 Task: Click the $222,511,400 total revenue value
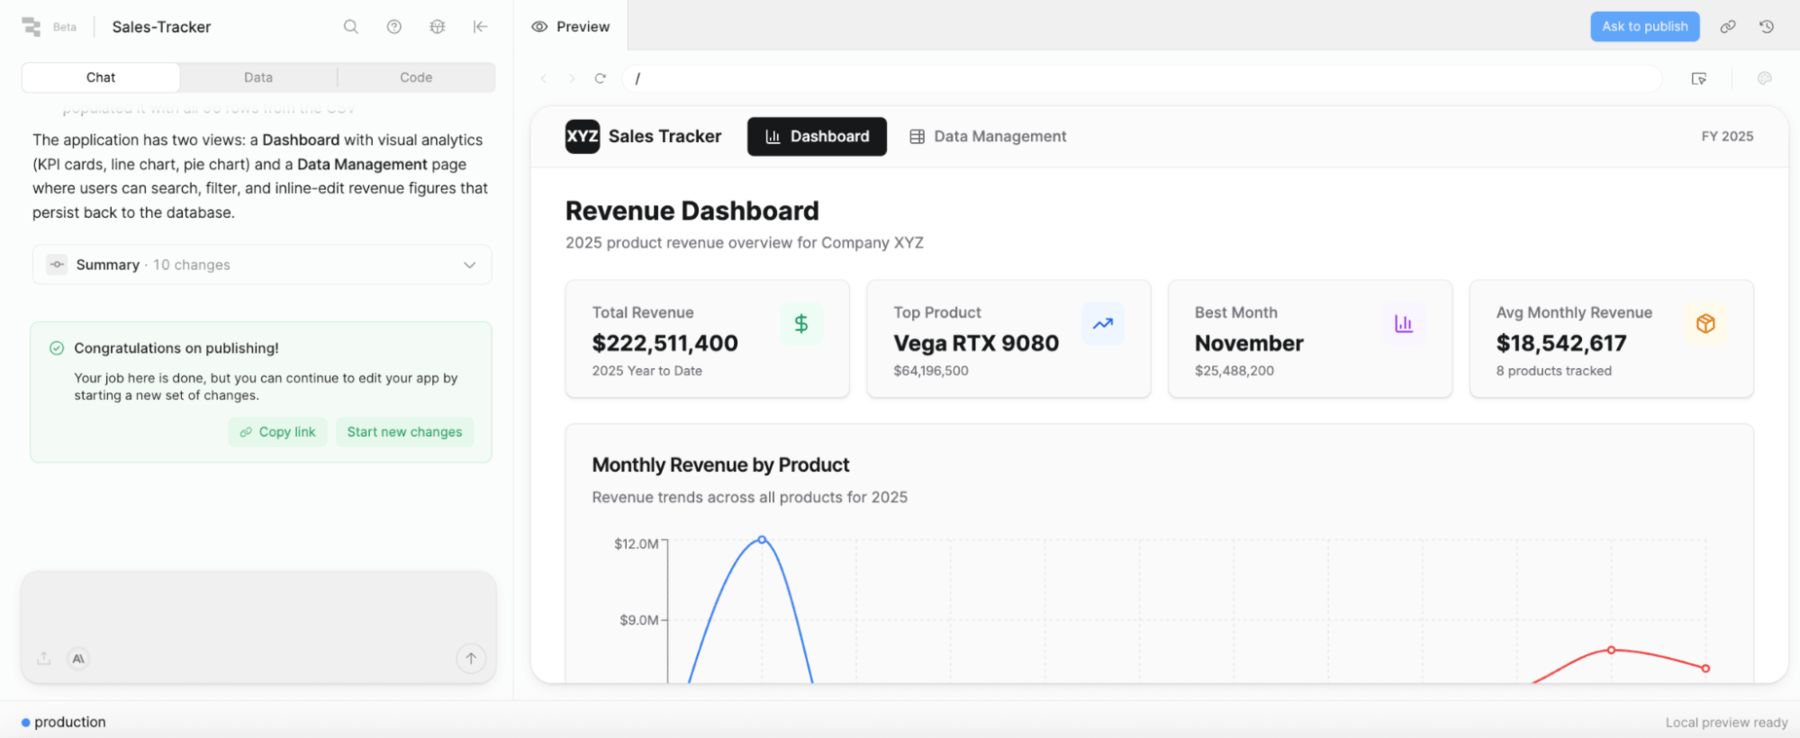[665, 343]
